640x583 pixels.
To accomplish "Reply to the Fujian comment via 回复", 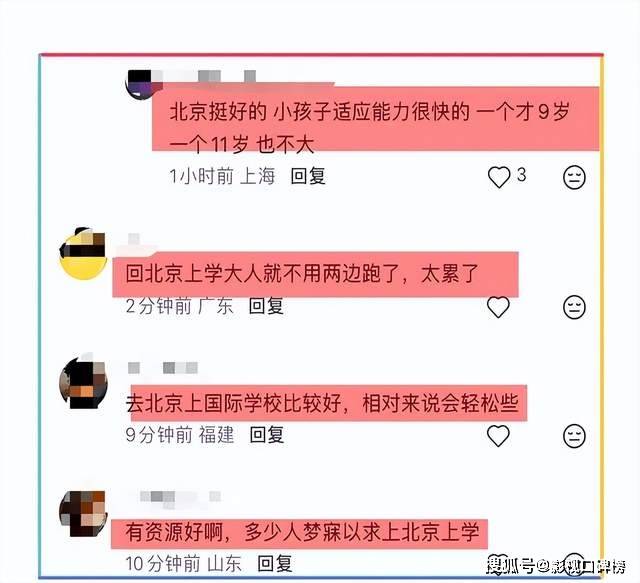I will 267,435.
